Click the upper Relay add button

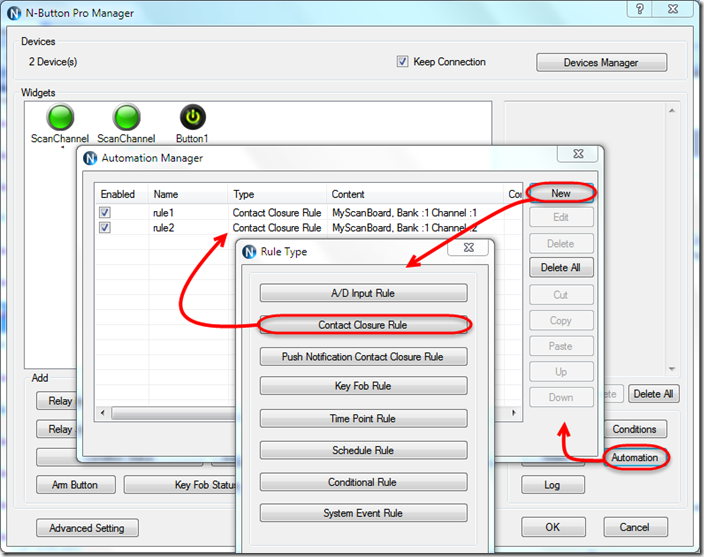coord(57,401)
